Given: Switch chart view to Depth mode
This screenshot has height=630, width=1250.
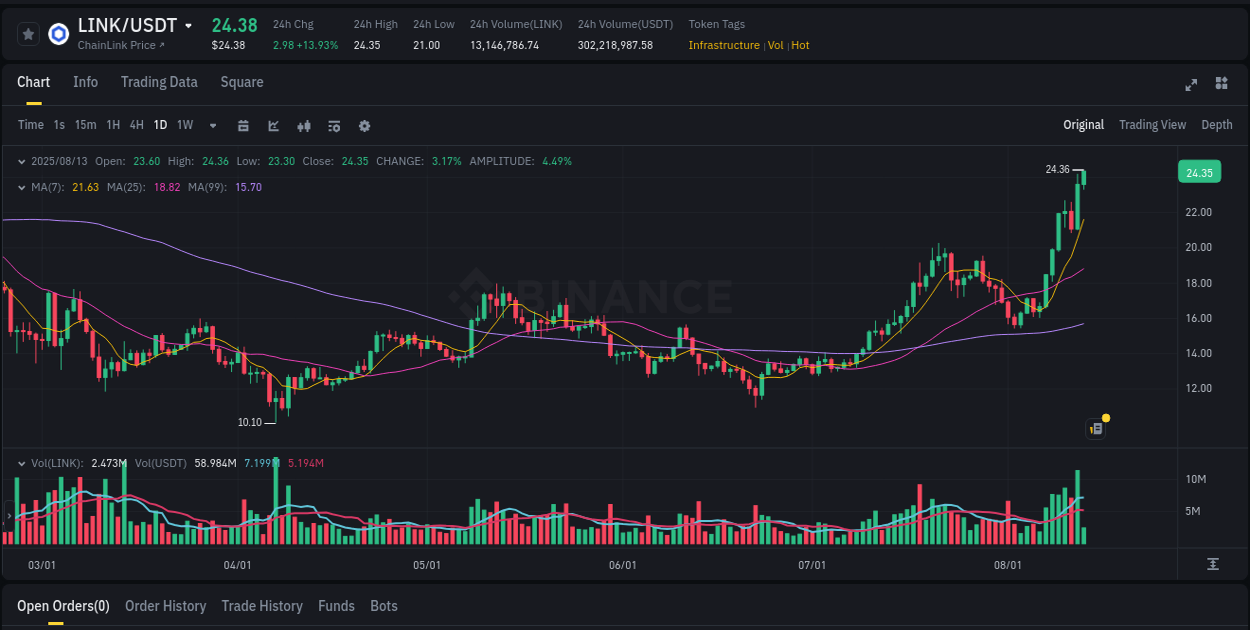Looking at the screenshot, I should (x=1217, y=125).
